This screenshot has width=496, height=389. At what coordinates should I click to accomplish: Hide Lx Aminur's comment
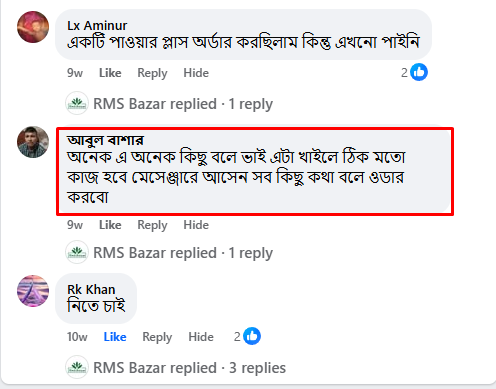196,73
